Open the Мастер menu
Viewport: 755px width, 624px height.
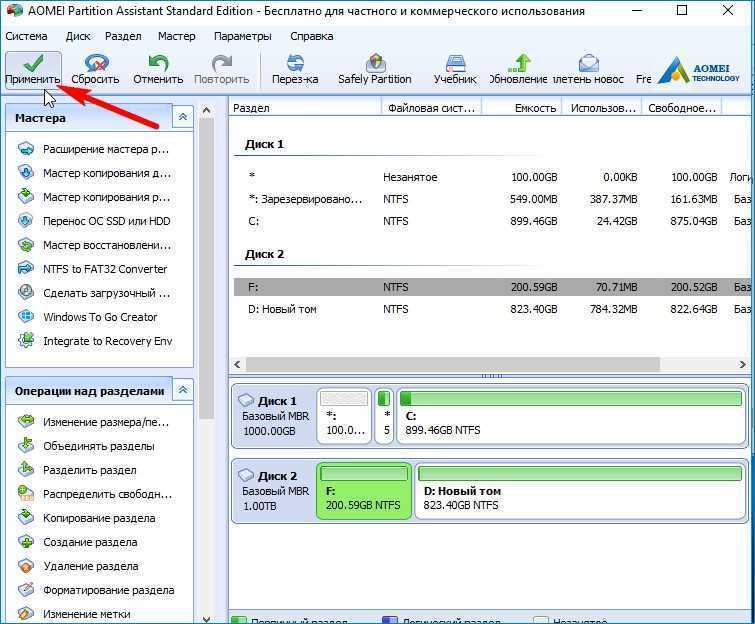click(177, 36)
